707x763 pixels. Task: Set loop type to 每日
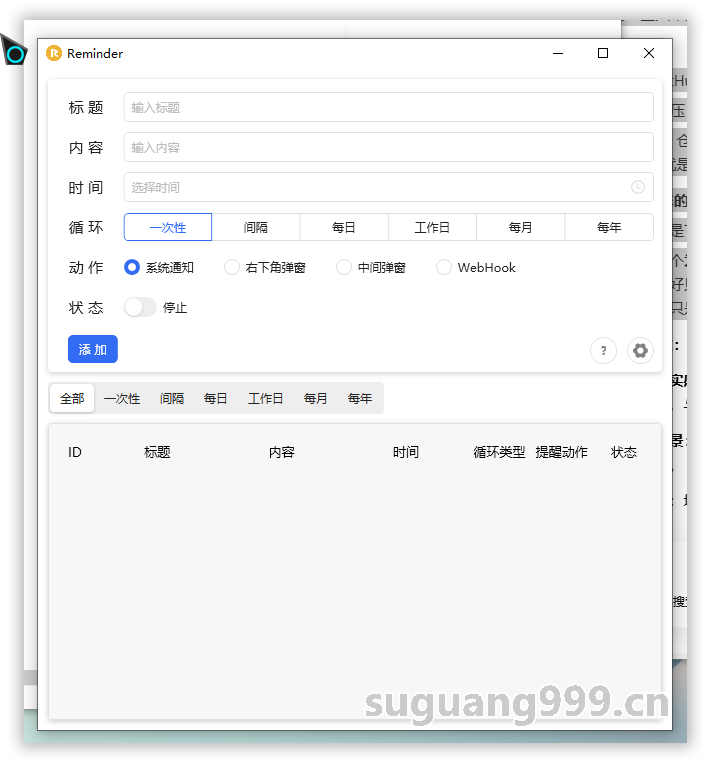click(x=344, y=227)
